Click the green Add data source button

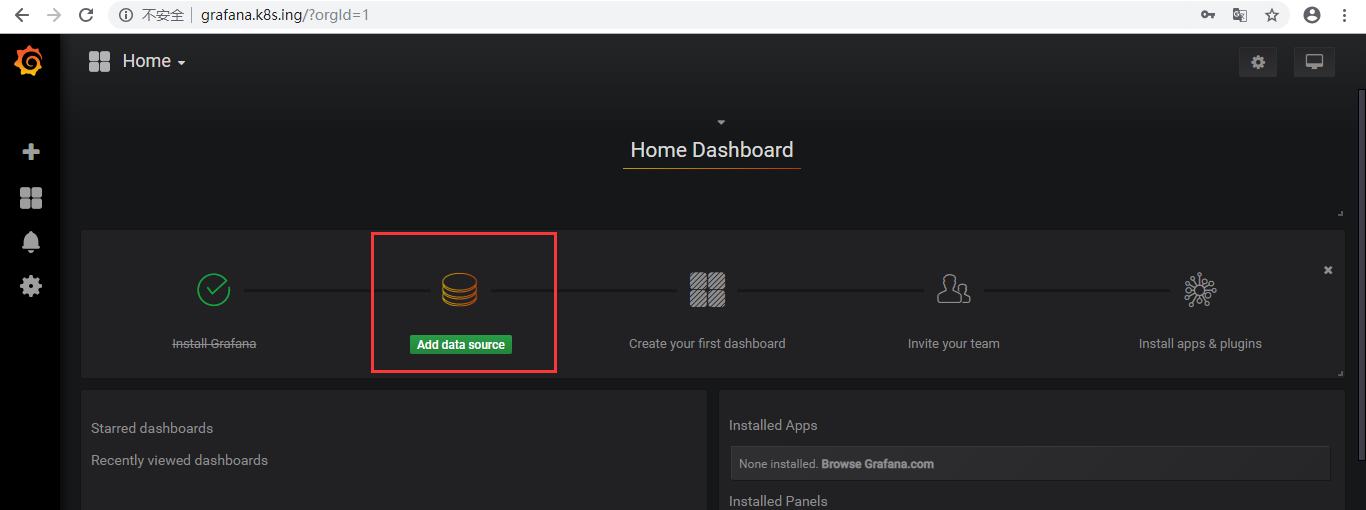click(x=461, y=344)
